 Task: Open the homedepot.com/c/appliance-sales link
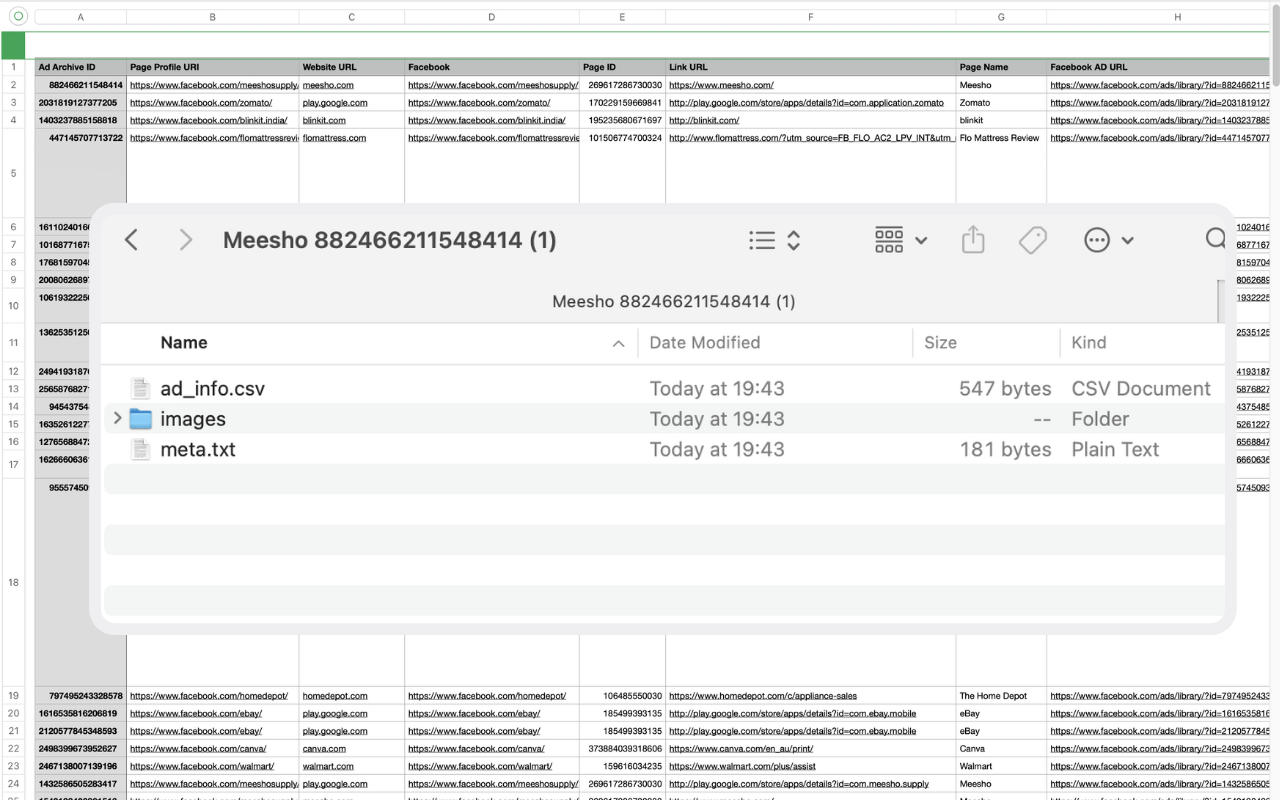[762, 696]
